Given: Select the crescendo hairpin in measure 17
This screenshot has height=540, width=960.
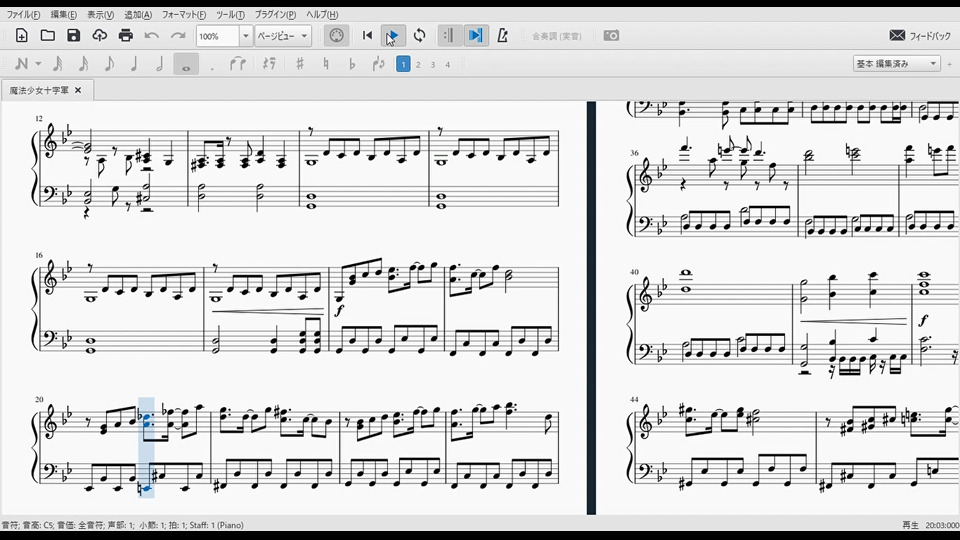Looking at the screenshot, I should [x=268, y=312].
